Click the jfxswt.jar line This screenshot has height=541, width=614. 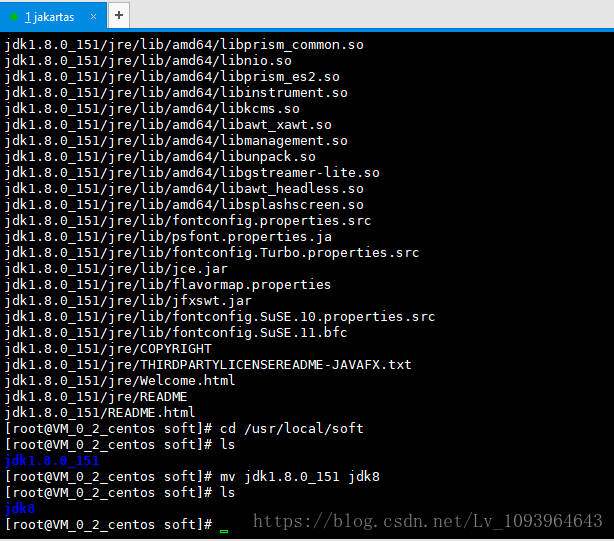128,301
